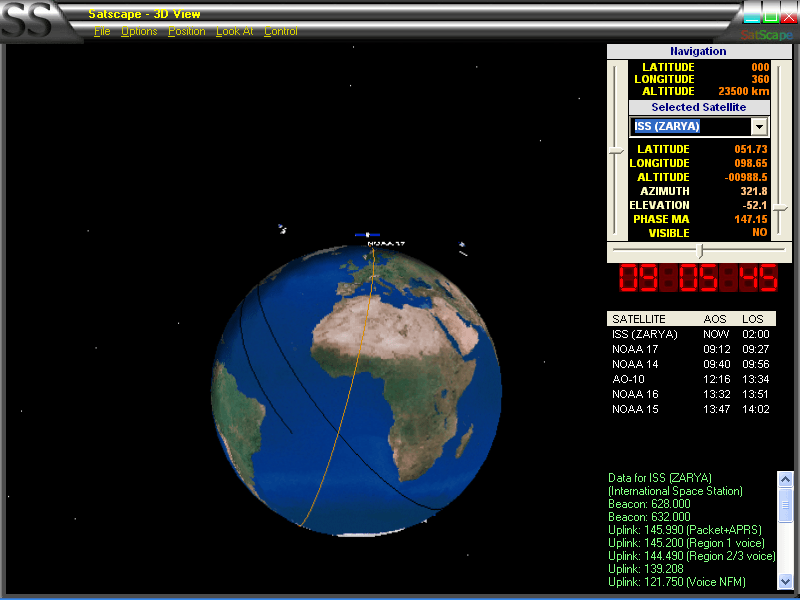Select the satellite icon right of NOAA 17
The height and width of the screenshot is (600, 800).
coord(462,248)
